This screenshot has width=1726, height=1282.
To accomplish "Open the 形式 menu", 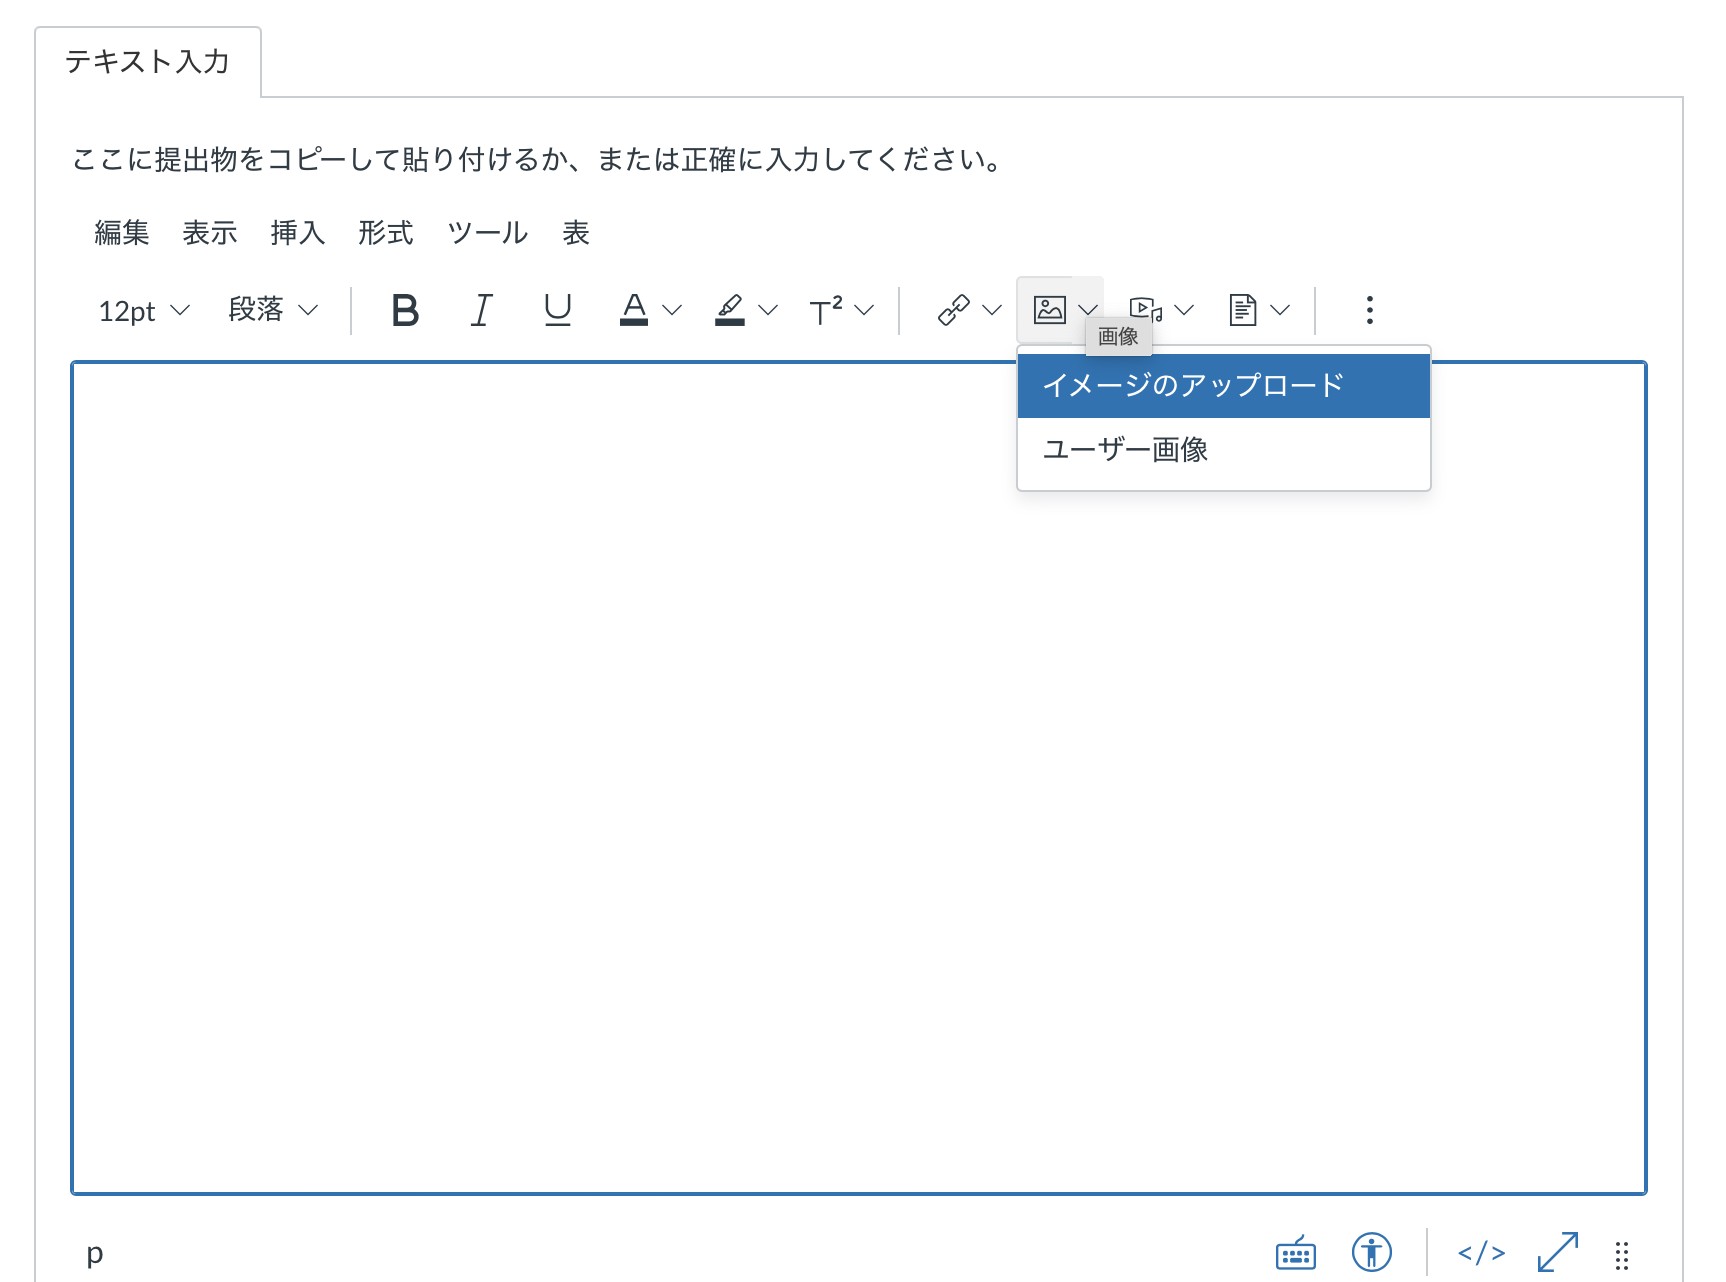I will tap(386, 233).
